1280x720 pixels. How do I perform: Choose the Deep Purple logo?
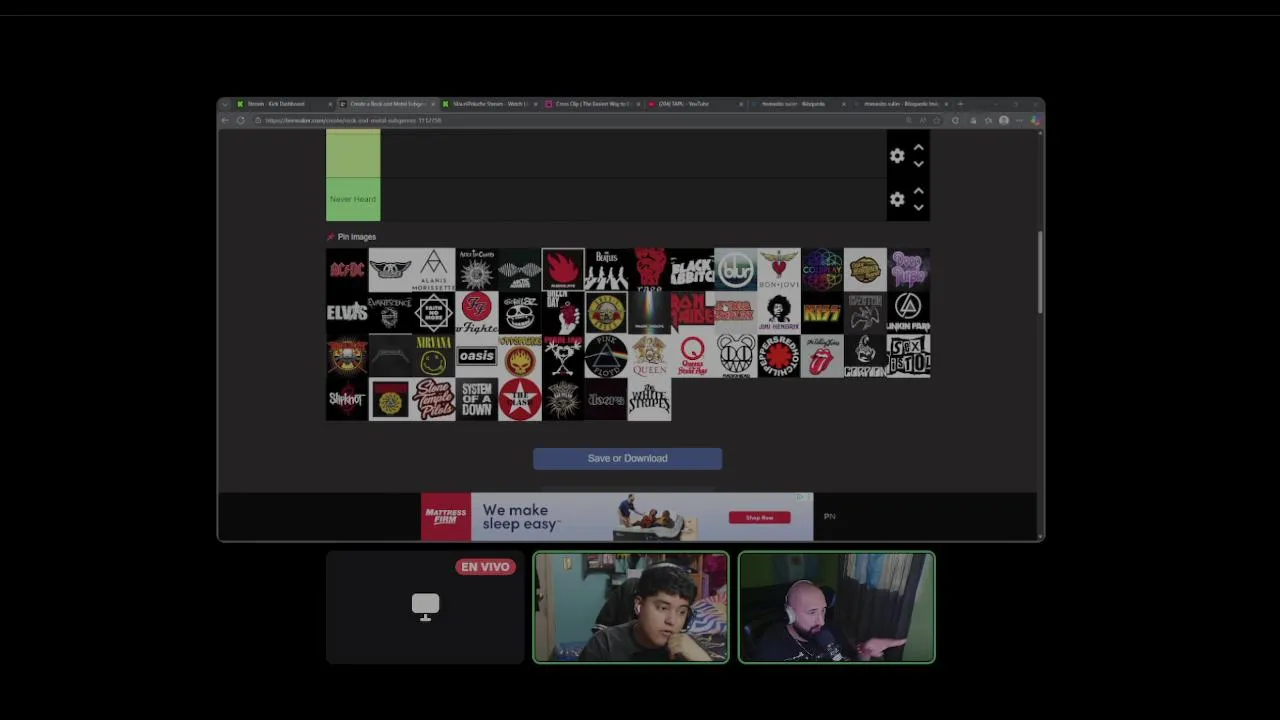pos(908,270)
